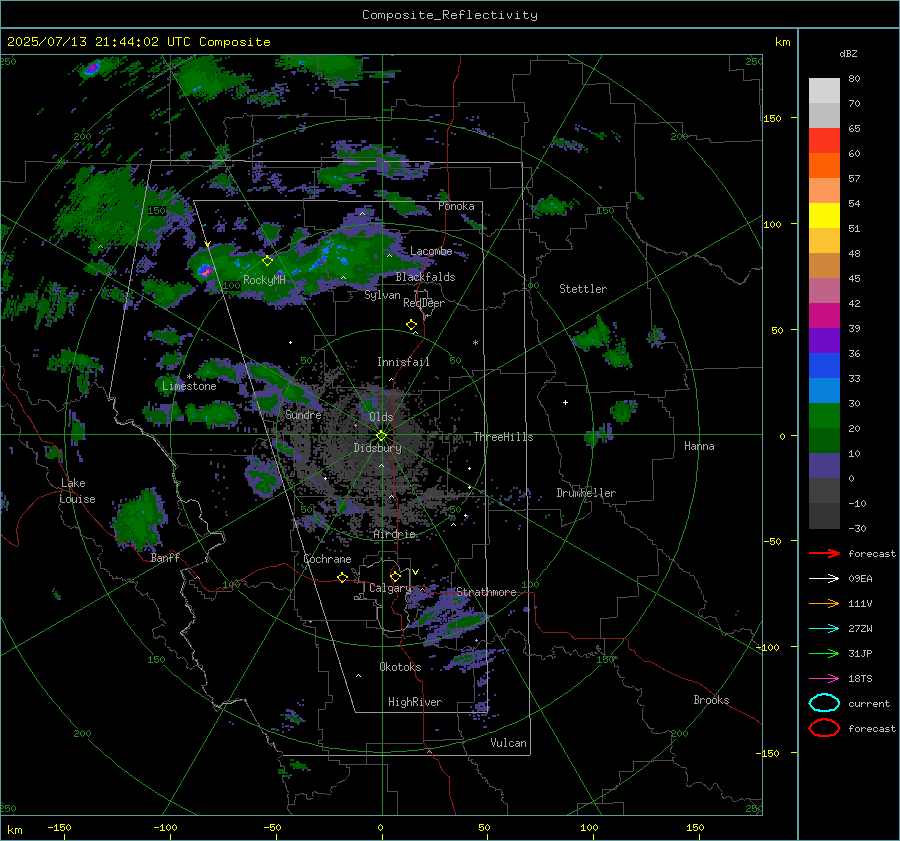Click the Cochrane town label

tap(327, 559)
